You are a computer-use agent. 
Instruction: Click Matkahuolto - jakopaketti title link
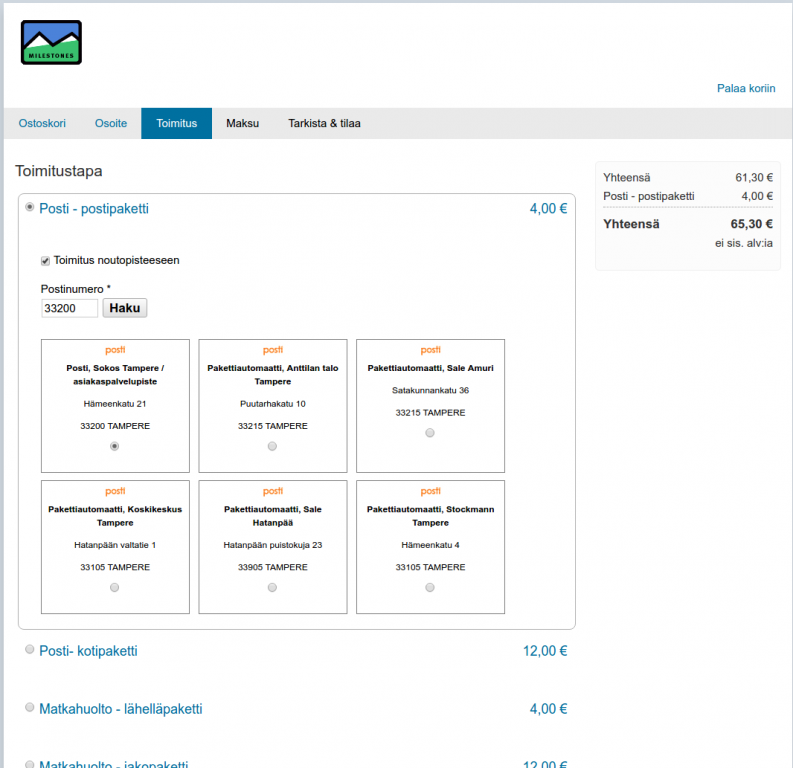[x=114, y=763]
